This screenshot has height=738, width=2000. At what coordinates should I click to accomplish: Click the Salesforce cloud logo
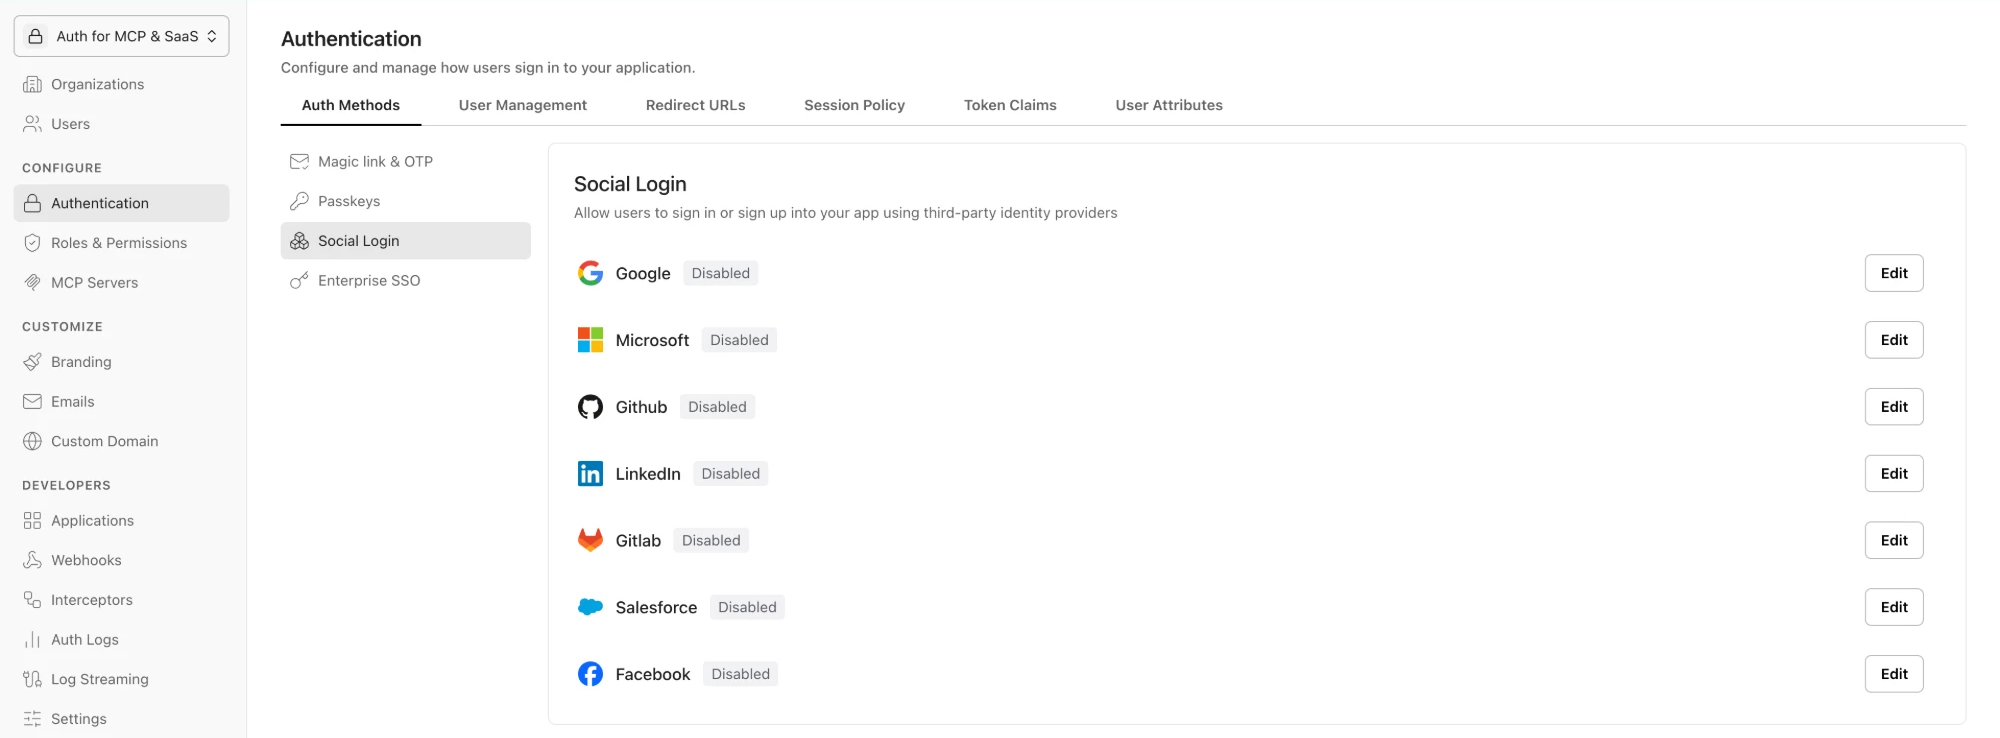click(x=590, y=607)
